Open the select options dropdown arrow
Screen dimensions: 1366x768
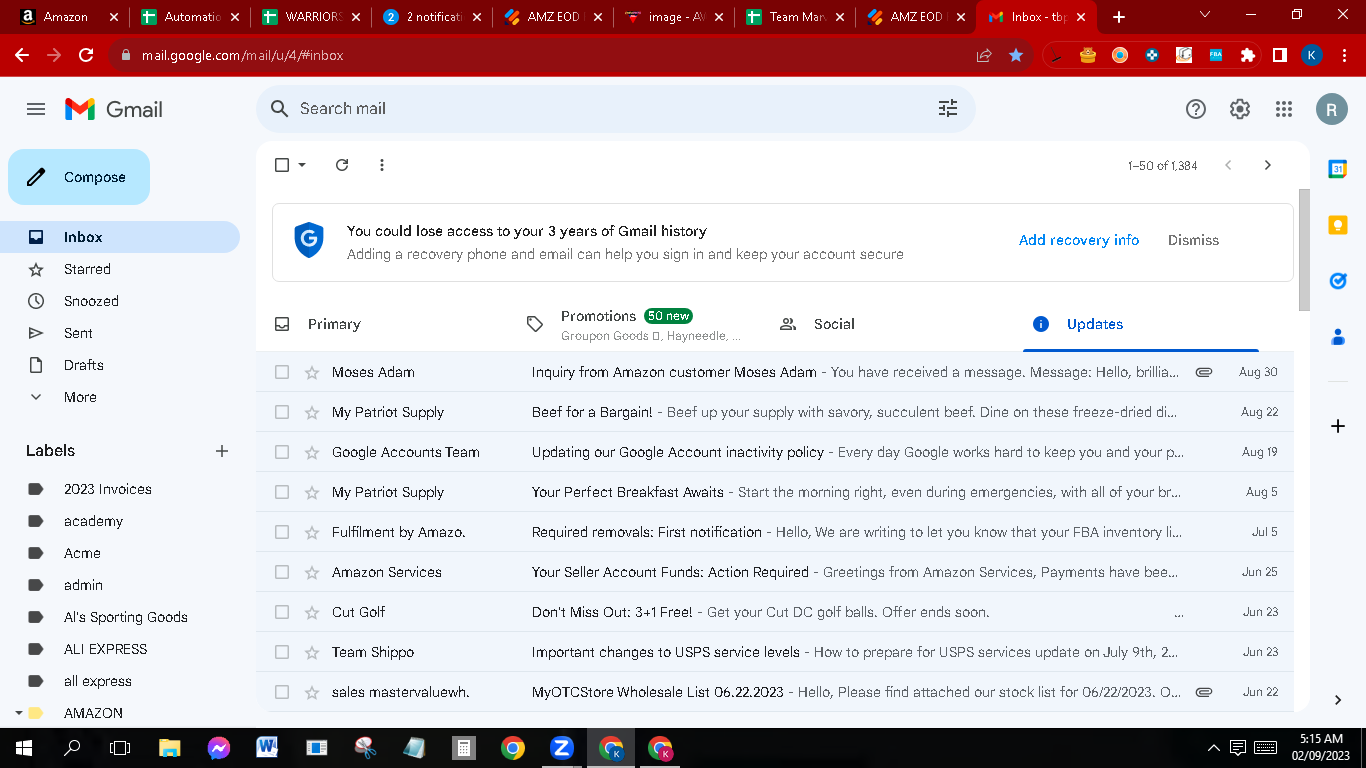[302, 165]
